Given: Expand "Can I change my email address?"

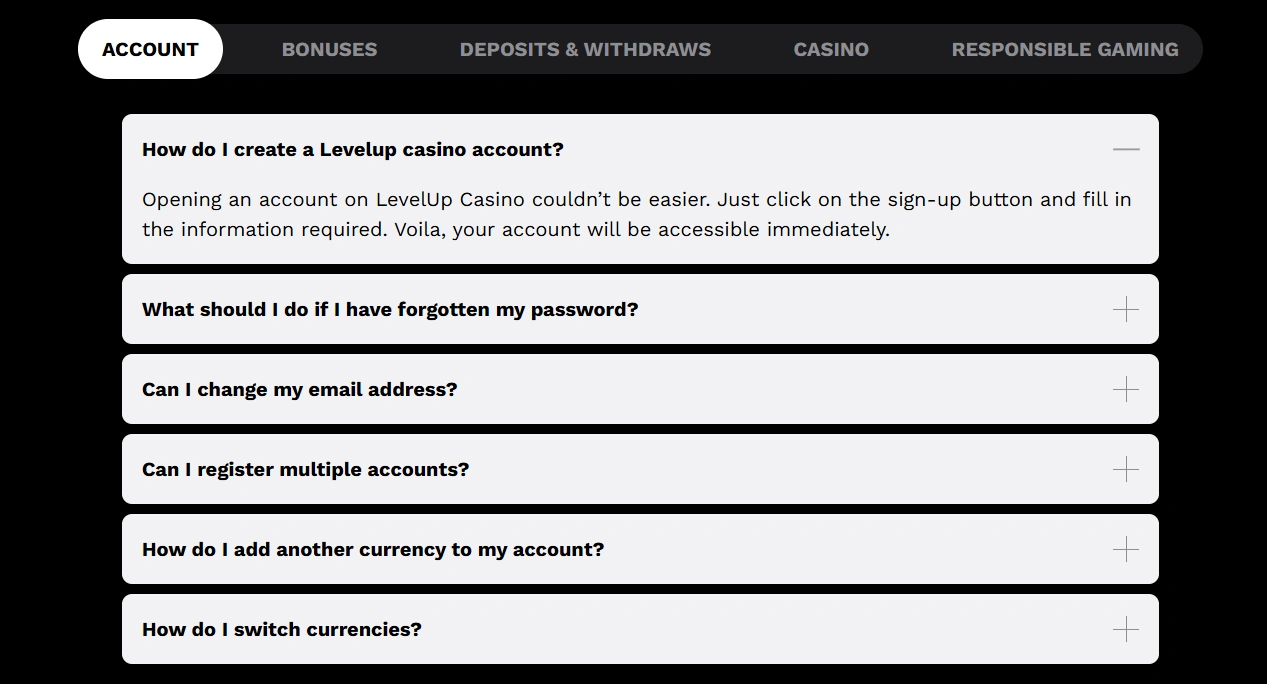Looking at the screenshot, I should point(299,389).
